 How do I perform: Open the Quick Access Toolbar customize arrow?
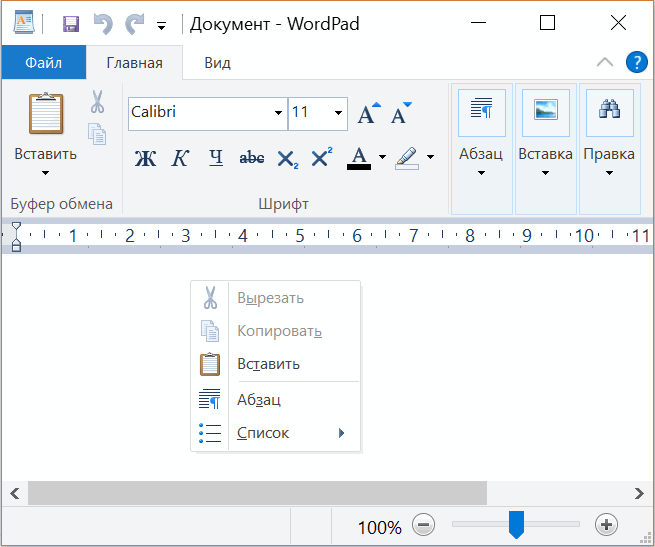pyautogui.click(x=161, y=26)
